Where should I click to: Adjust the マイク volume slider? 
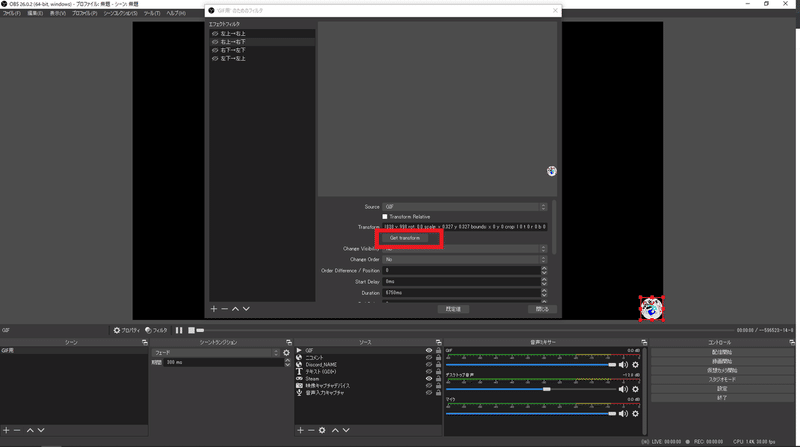531,414
